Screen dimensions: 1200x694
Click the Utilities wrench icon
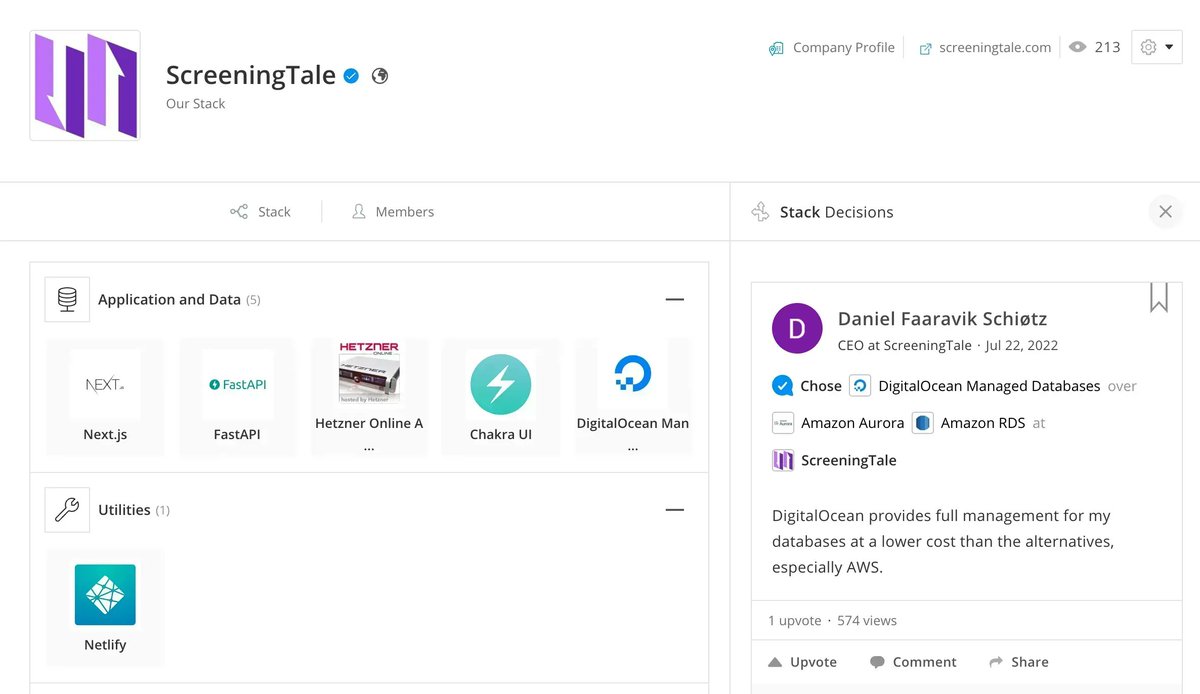pos(67,510)
